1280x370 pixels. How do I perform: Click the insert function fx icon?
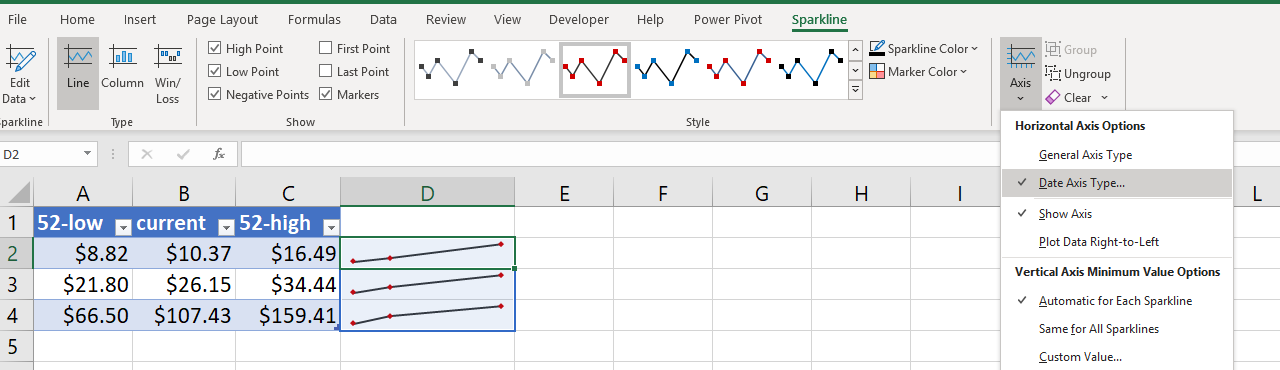point(219,154)
